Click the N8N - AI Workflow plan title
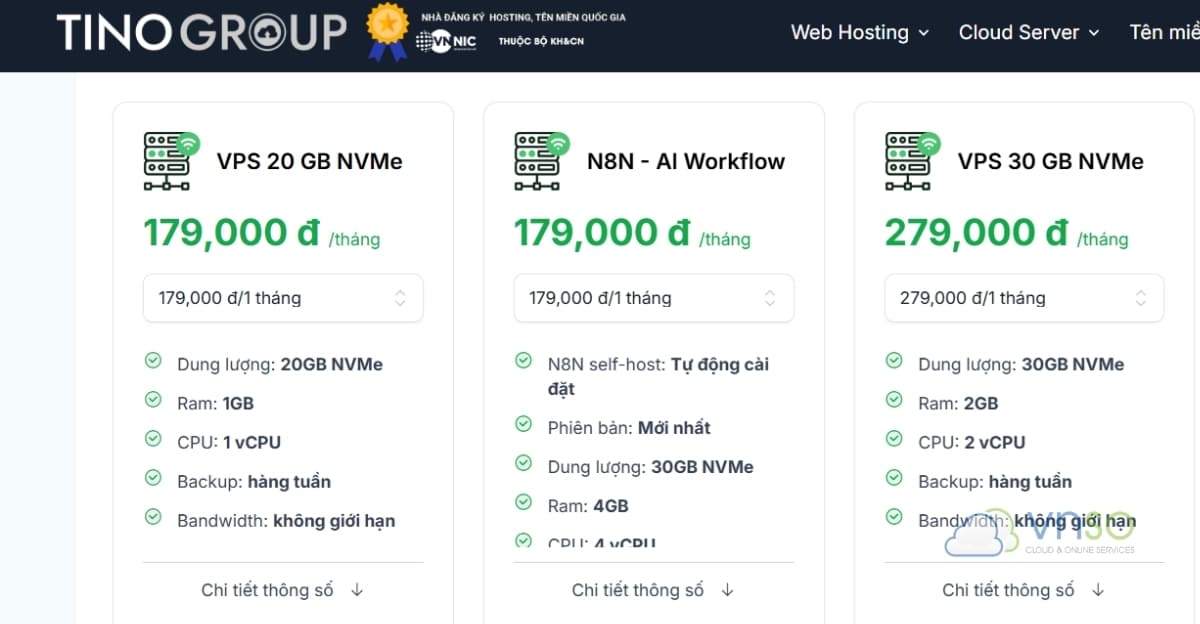Viewport: 1200px width, 624px height. [686, 162]
